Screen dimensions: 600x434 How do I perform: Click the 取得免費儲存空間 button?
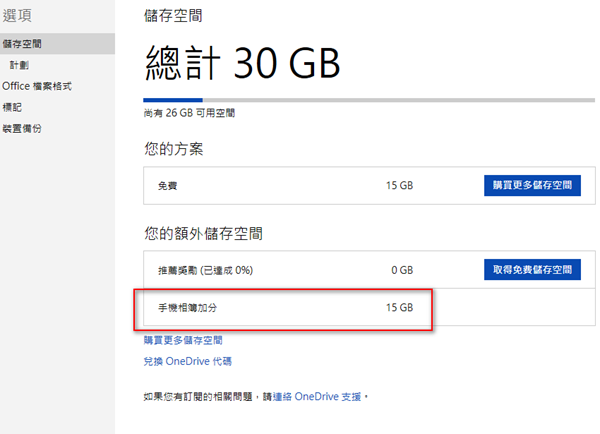tap(532, 270)
